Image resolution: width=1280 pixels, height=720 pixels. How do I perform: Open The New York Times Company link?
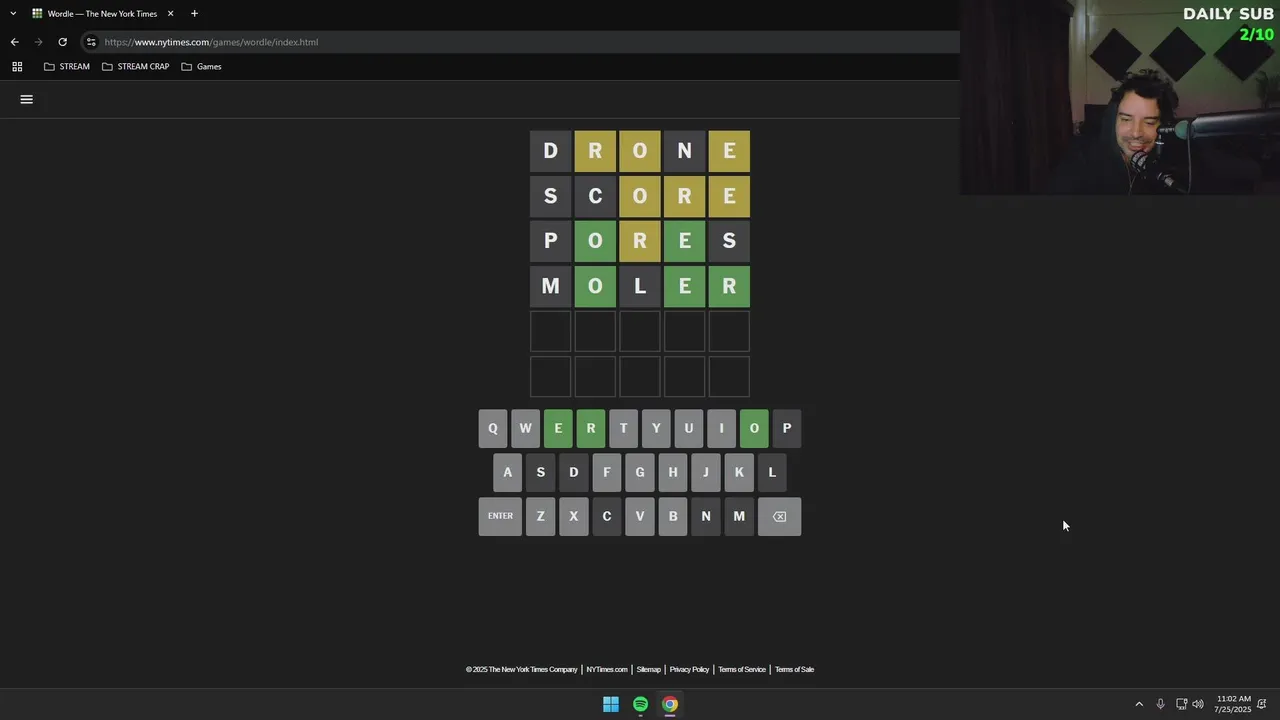tap(522, 669)
